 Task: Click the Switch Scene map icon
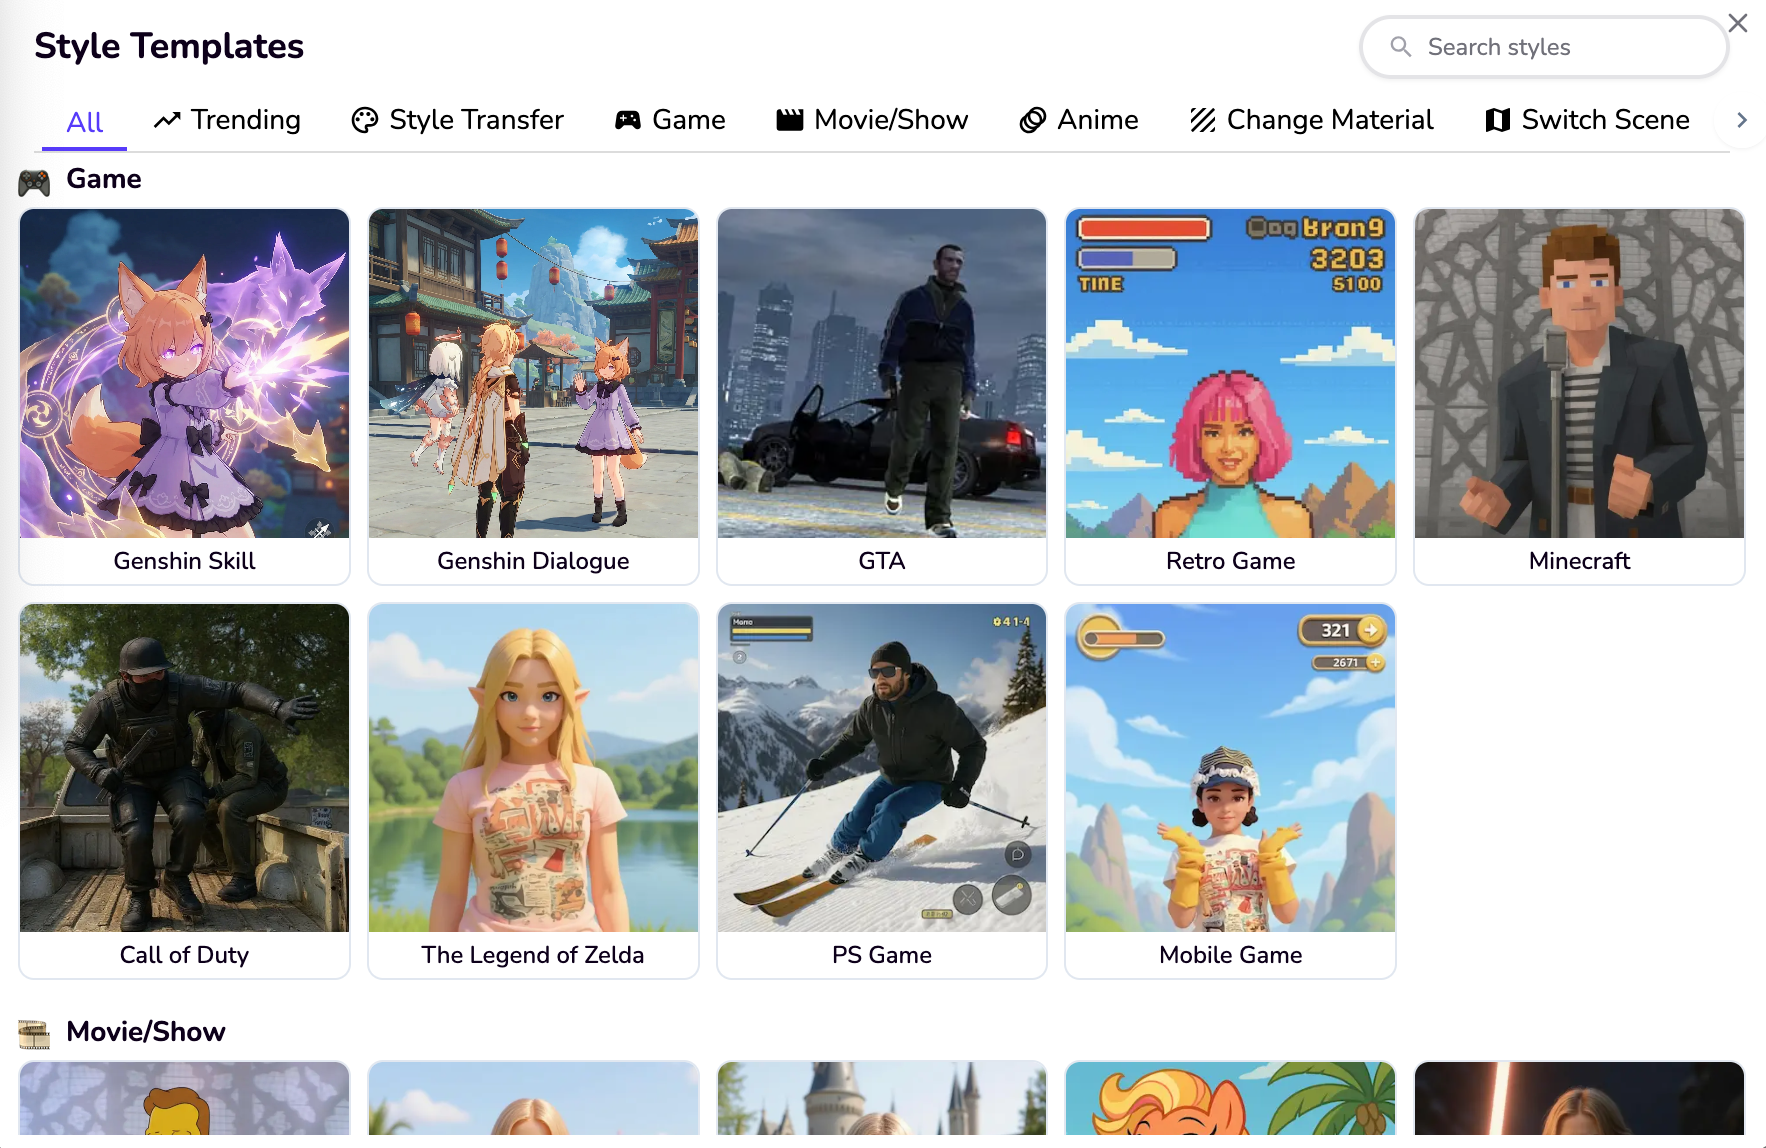1498,120
